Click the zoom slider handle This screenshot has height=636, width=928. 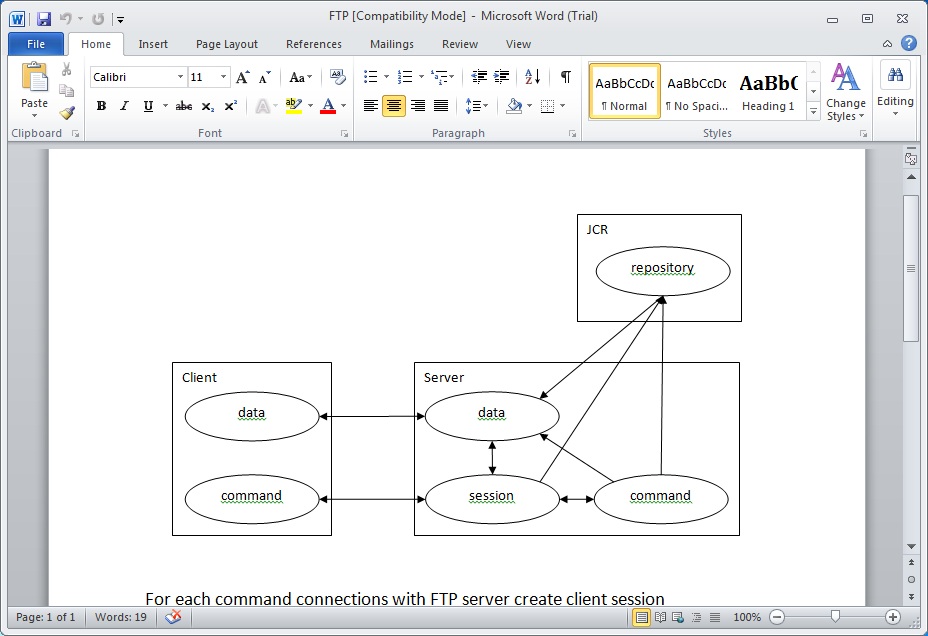point(835,617)
